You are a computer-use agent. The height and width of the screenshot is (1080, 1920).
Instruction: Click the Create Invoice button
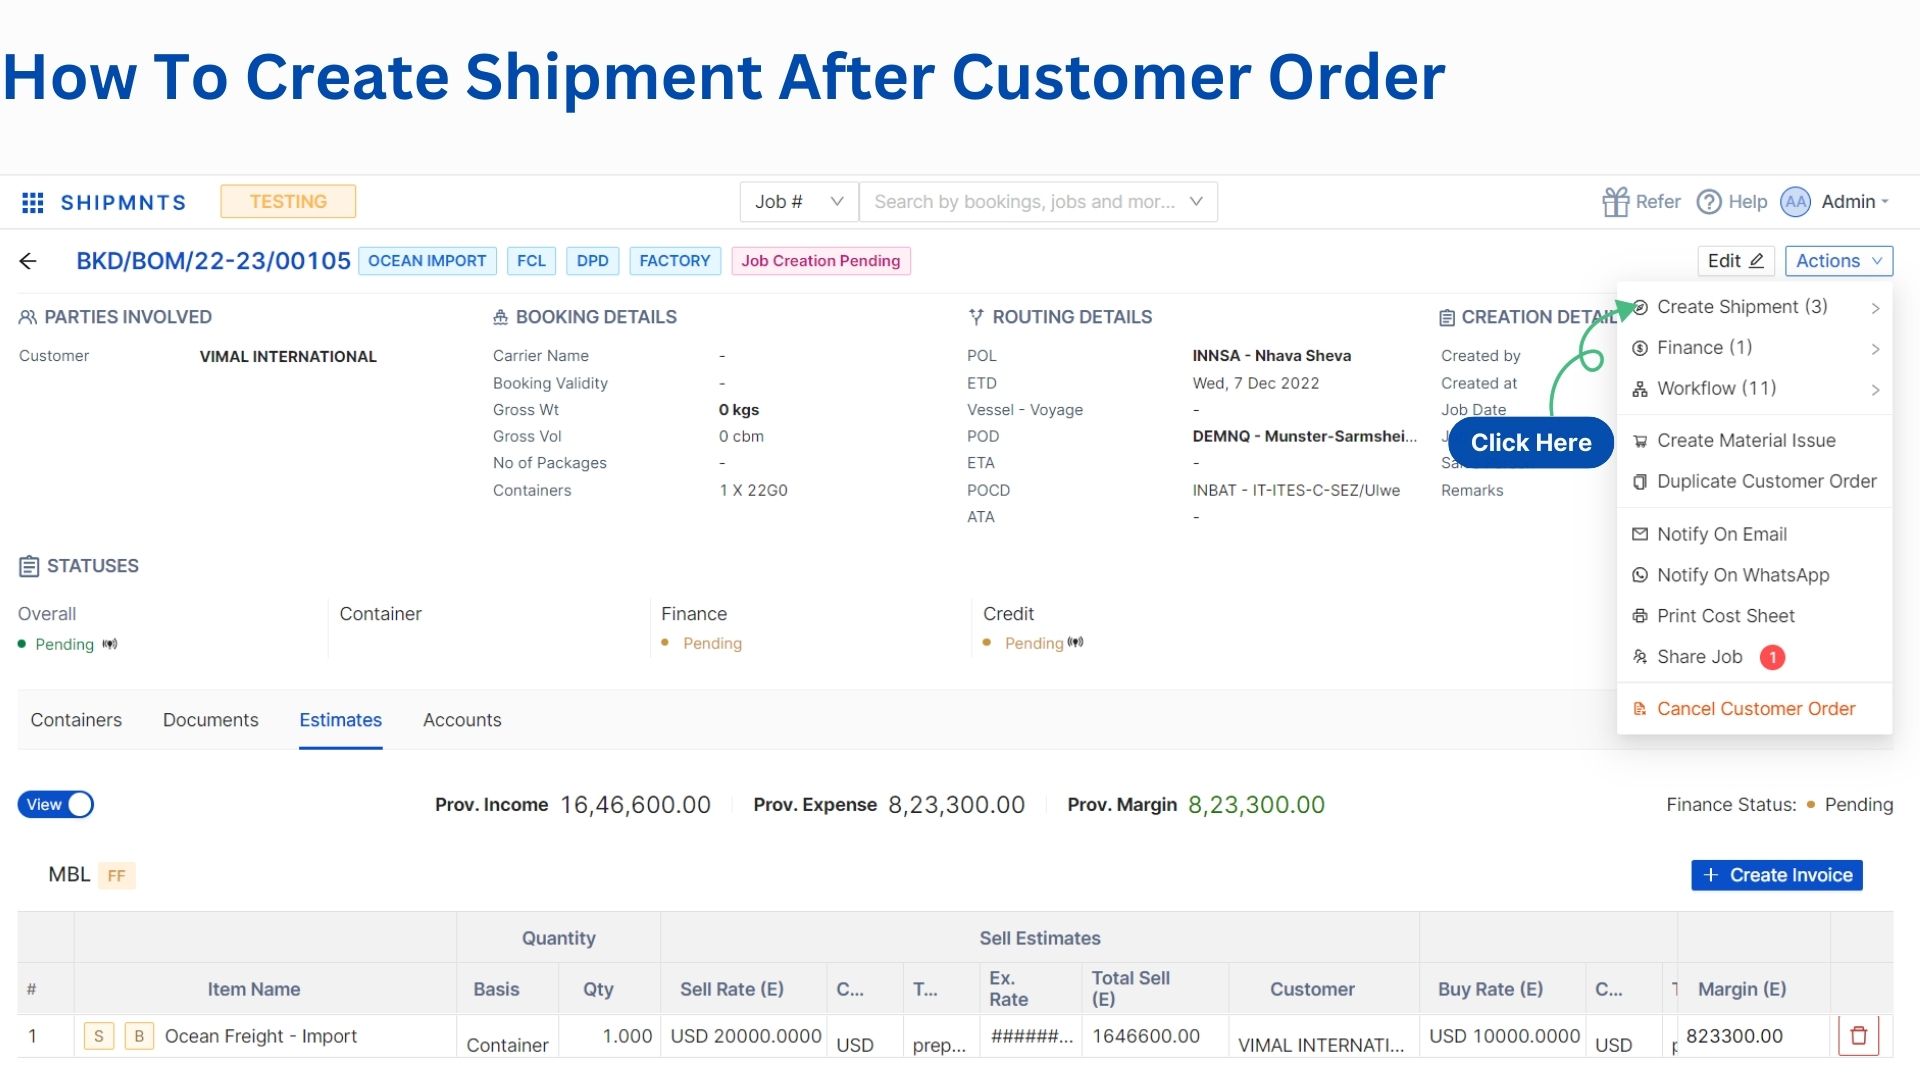(1776, 875)
